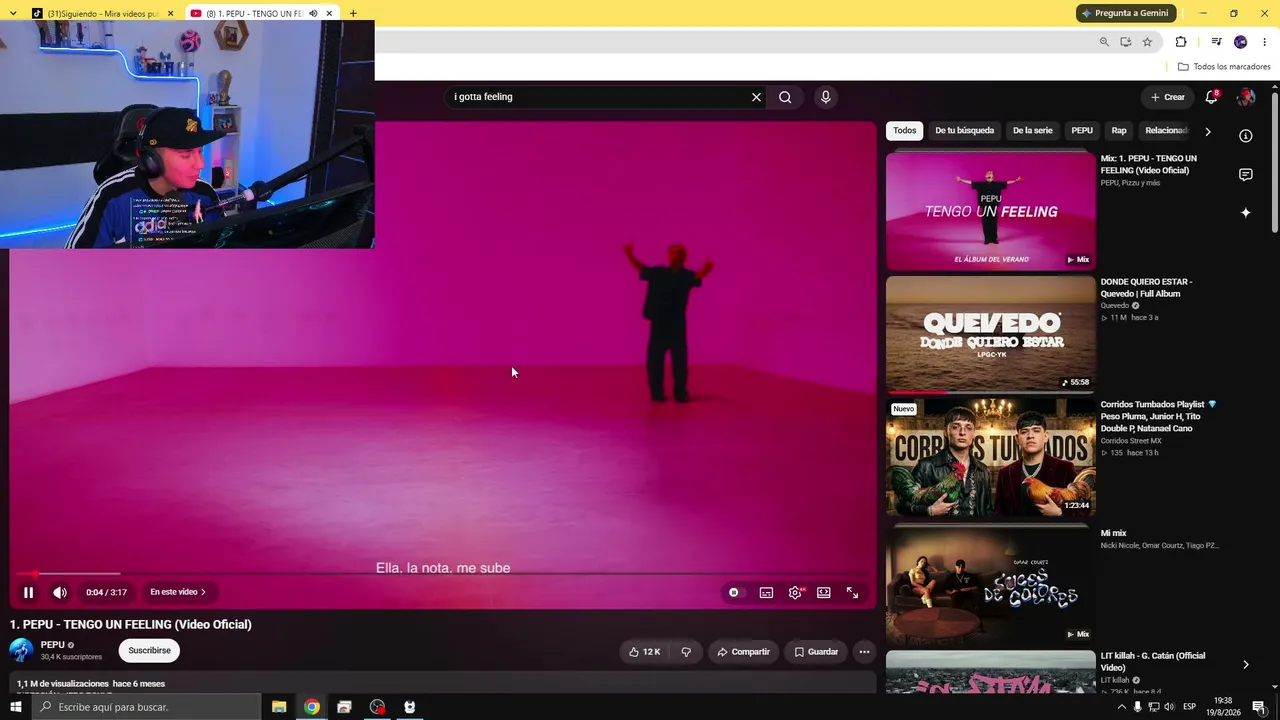Start voice search with microphone
Screen dimensions: 1280x720
tap(825, 97)
